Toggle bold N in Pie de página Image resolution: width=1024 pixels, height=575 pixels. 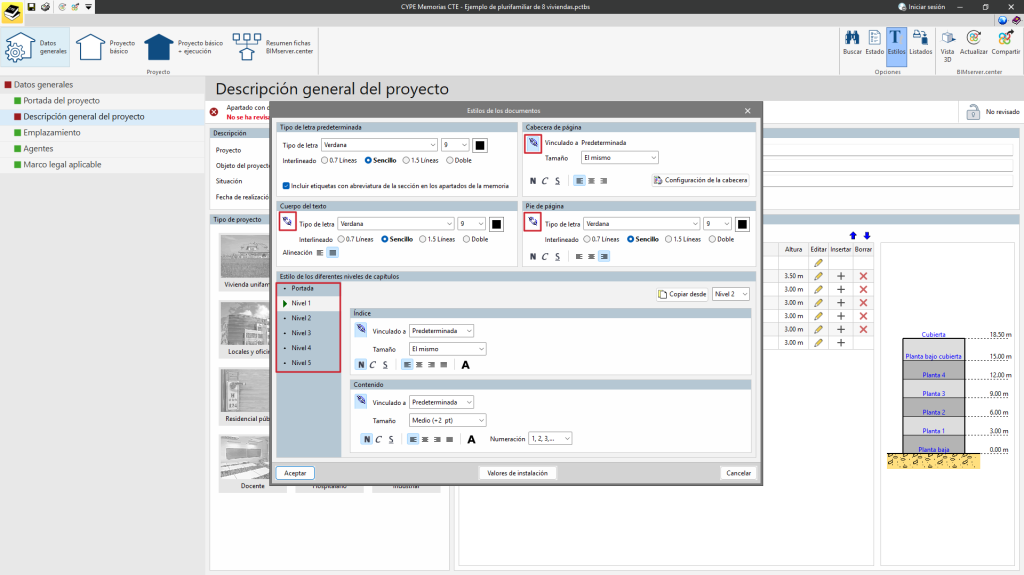(533, 257)
